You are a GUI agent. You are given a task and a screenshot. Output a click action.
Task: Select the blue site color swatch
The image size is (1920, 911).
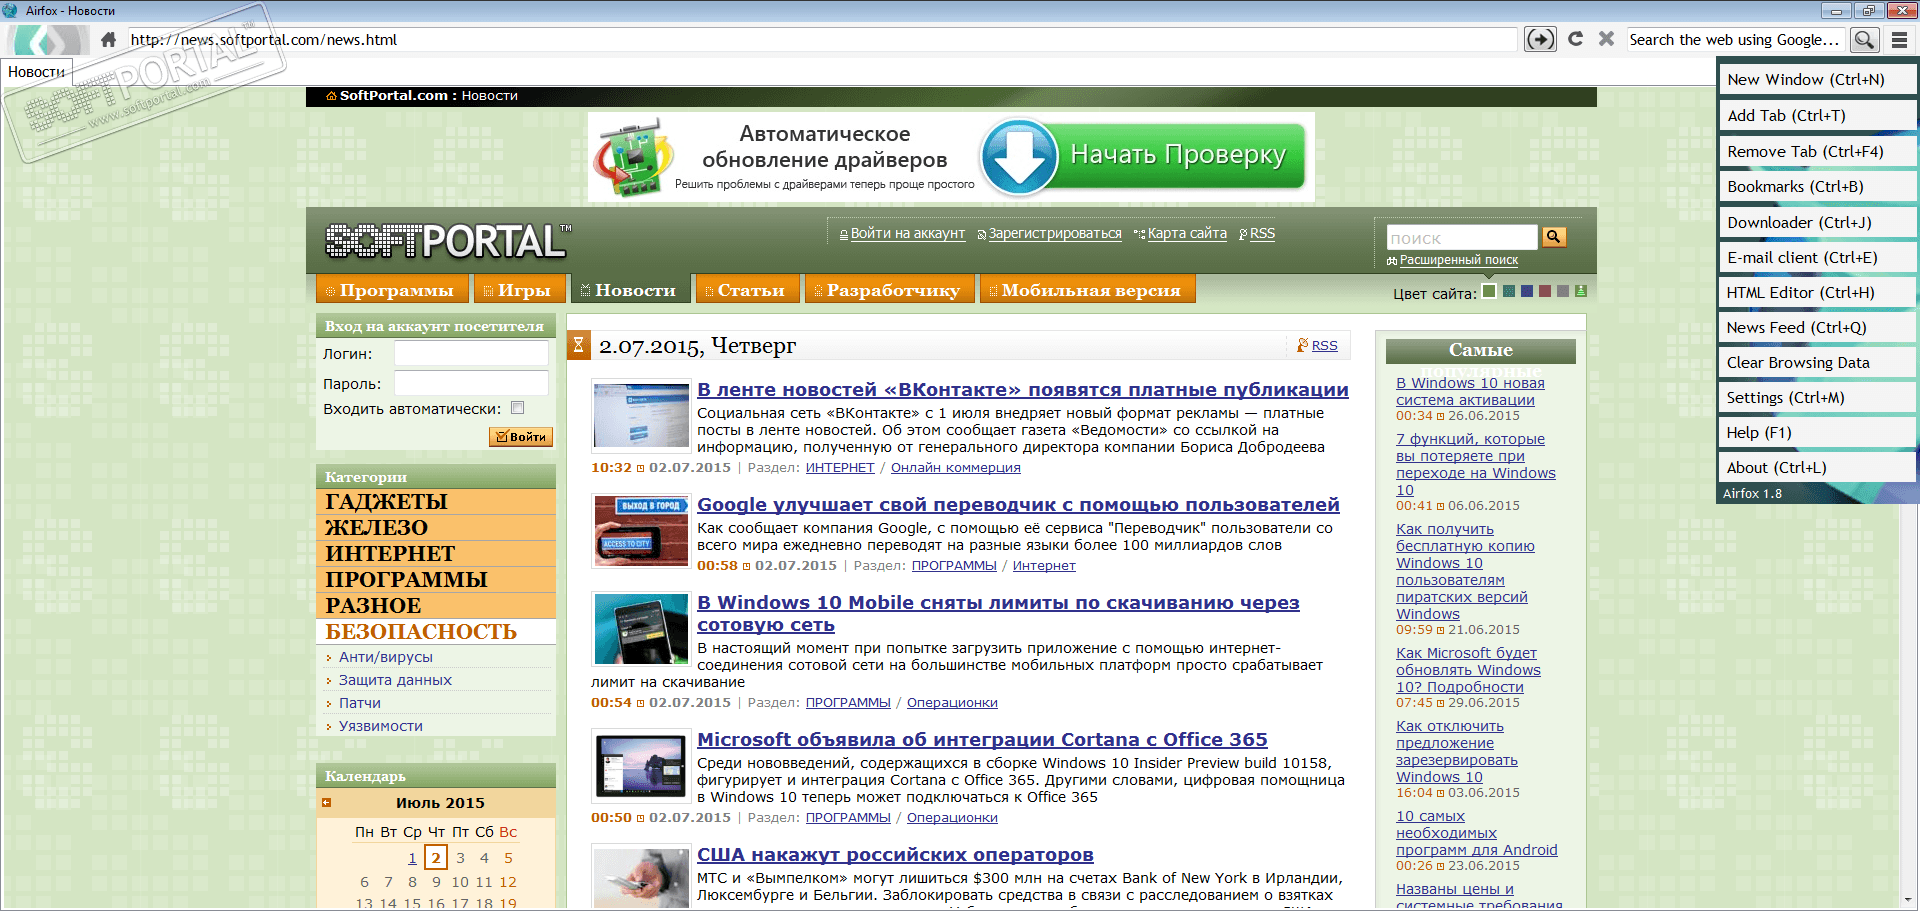[1527, 291]
